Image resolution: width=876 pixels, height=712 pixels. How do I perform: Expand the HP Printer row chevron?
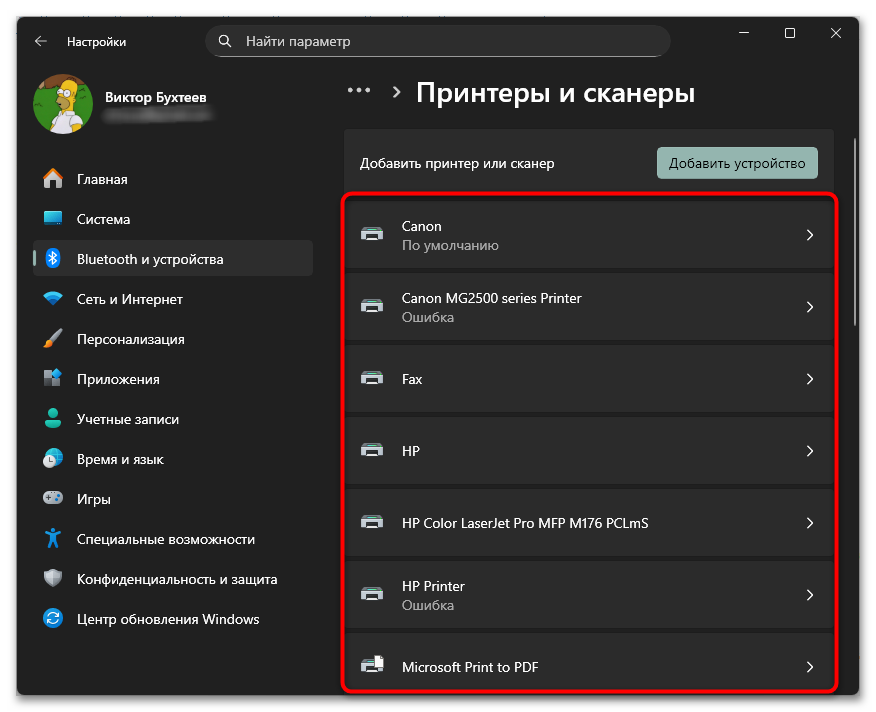point(810,595)
